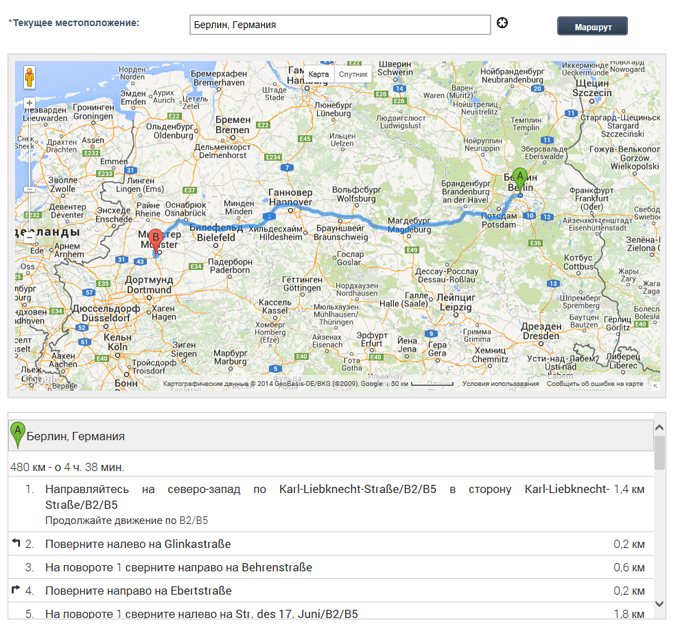This screenshot has width=680, height=629.
Task: Click 1,4 км distance of step 1
Action: click(x=629, y=489)
